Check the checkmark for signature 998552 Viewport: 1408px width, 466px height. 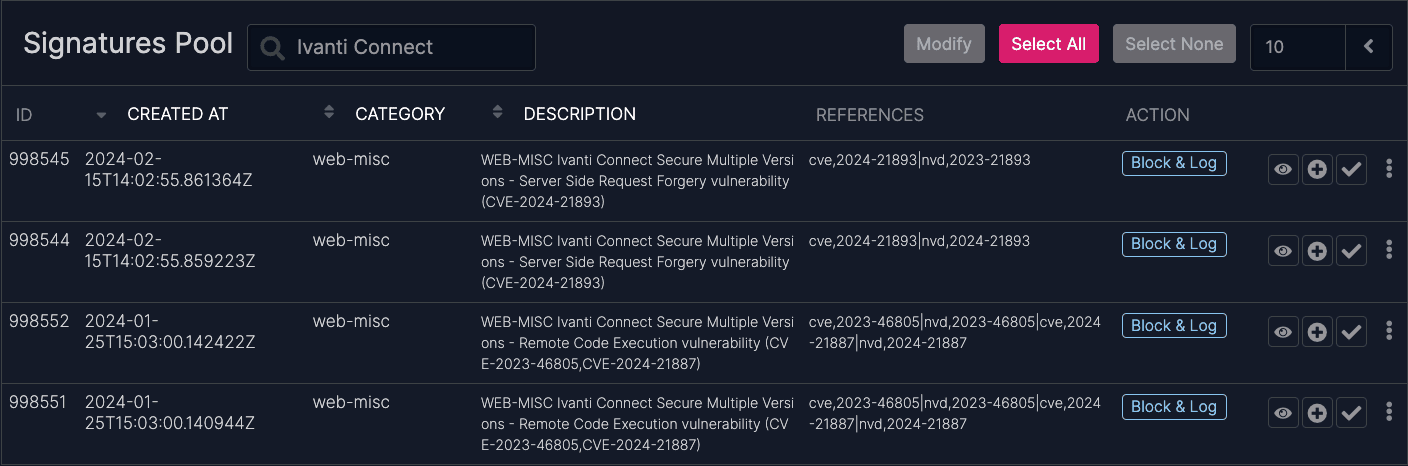pos(1351,332)
